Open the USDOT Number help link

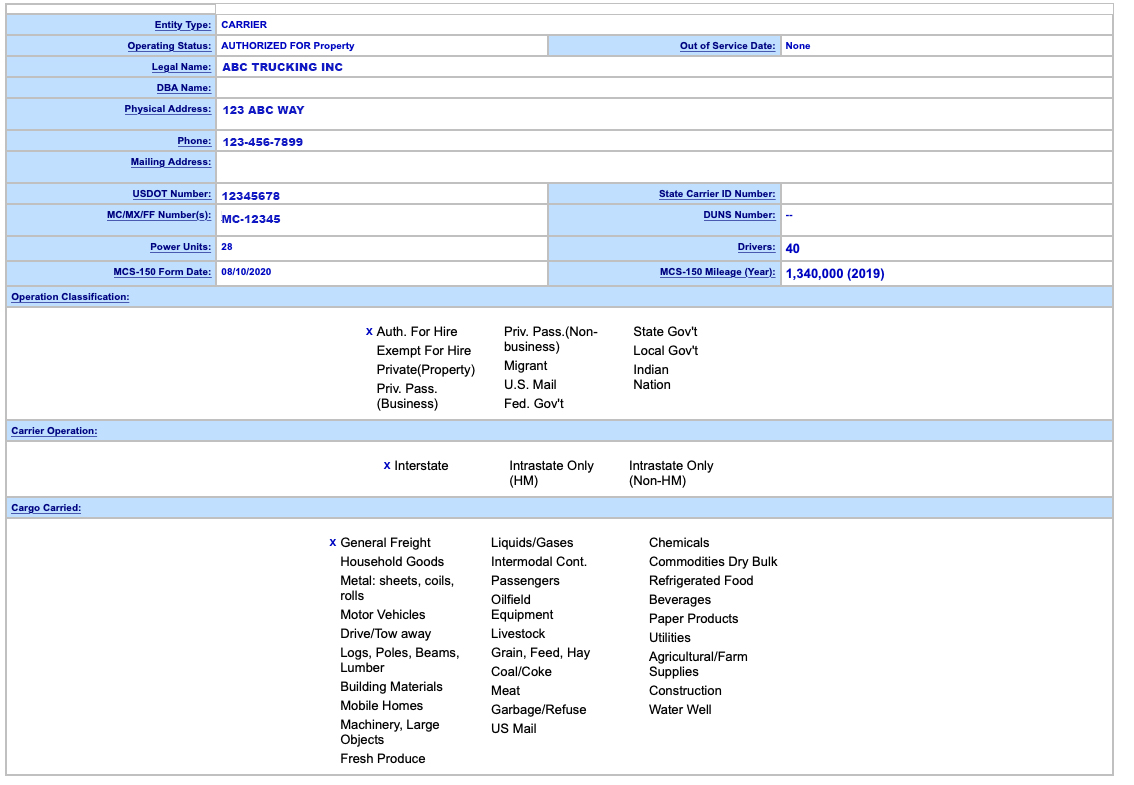coord(171,194)
